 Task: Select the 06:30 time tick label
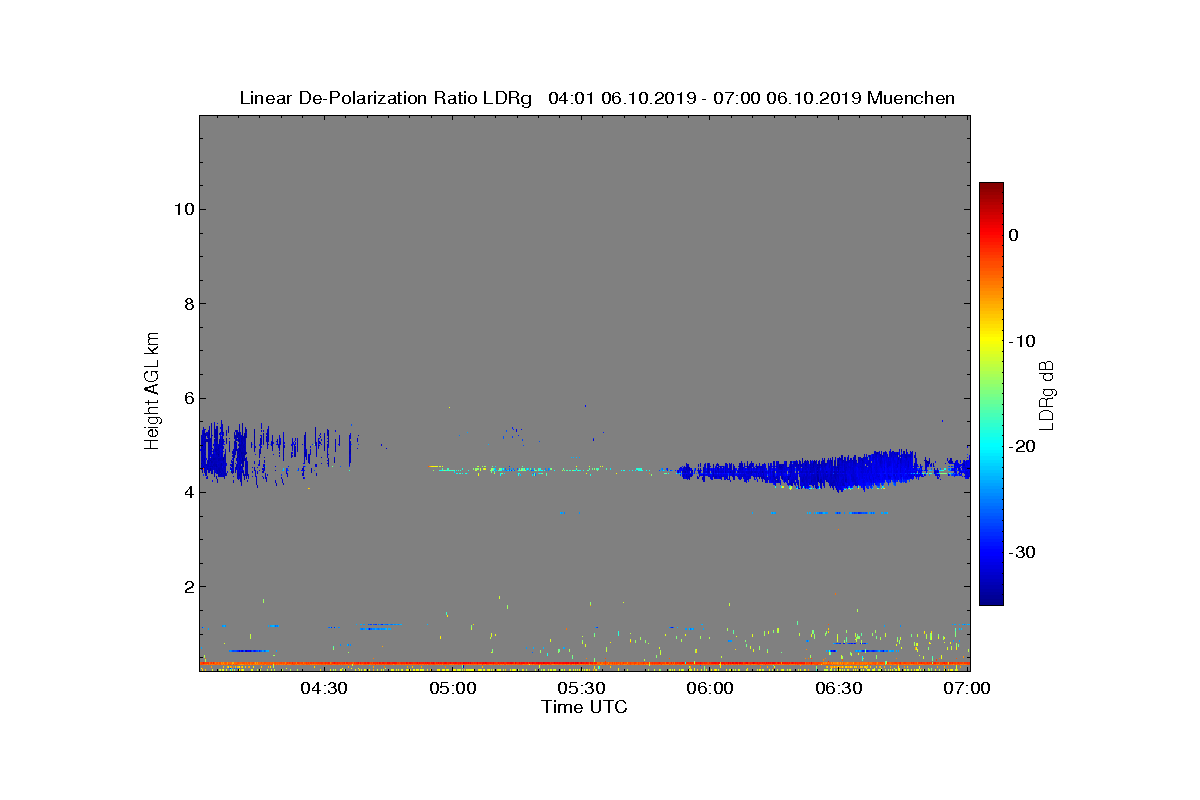tap(840, 689)
